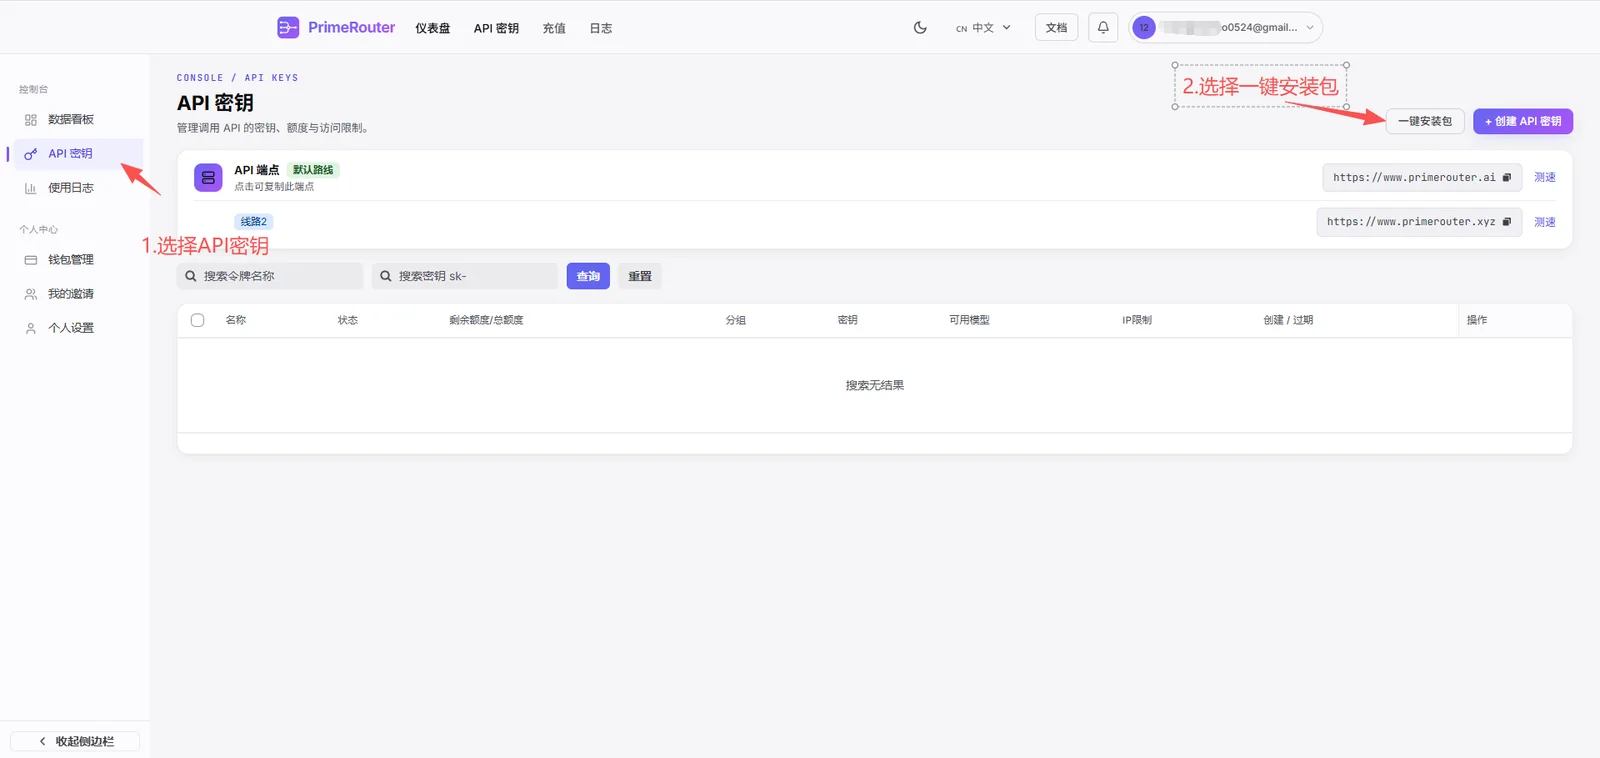This screenshot has width=1600, height=758.
Task: Expand the account email dropdown
Action: click(x=1310, y=28)
